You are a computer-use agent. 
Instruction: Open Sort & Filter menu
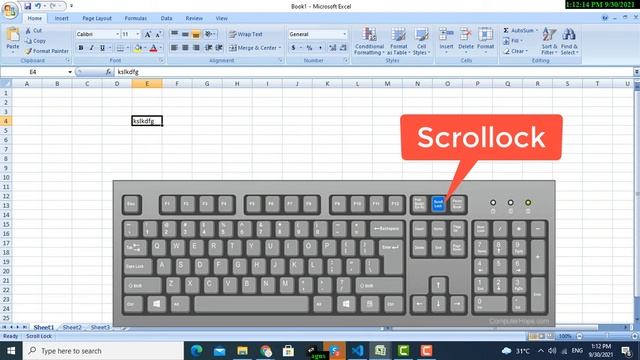[x=549, y=41]
